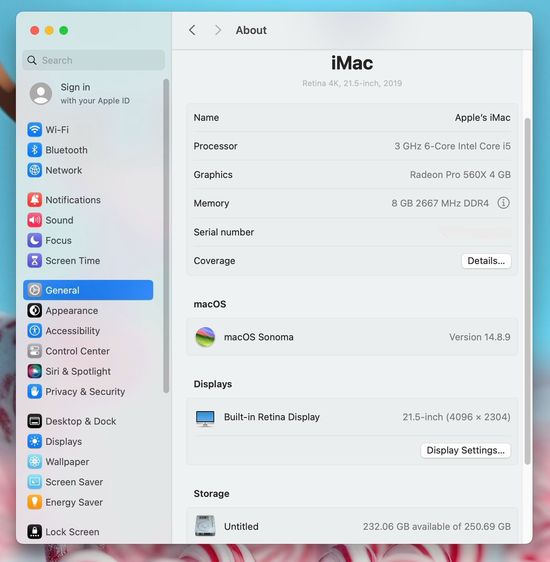This screenshot has width=550, height=562.
Task: Click the search magnifier icon
Action: [32, 60]
